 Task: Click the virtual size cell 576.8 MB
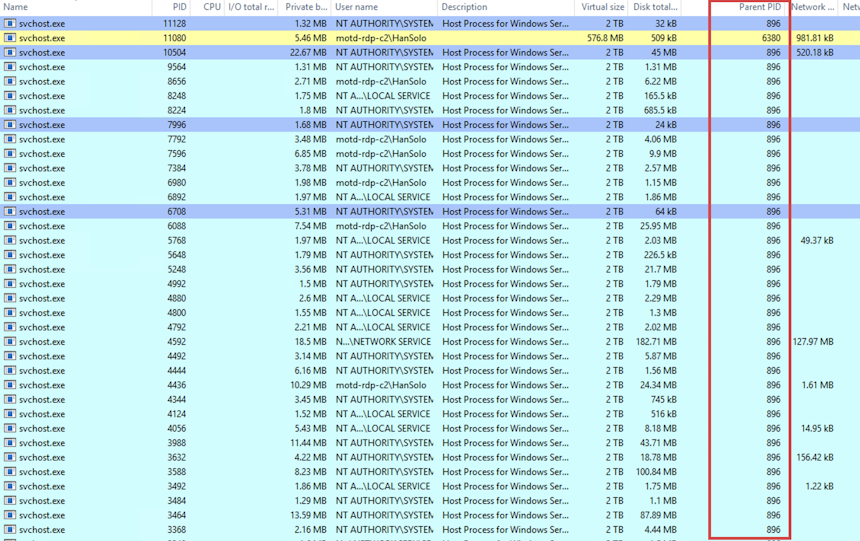[x=606, y=38]
